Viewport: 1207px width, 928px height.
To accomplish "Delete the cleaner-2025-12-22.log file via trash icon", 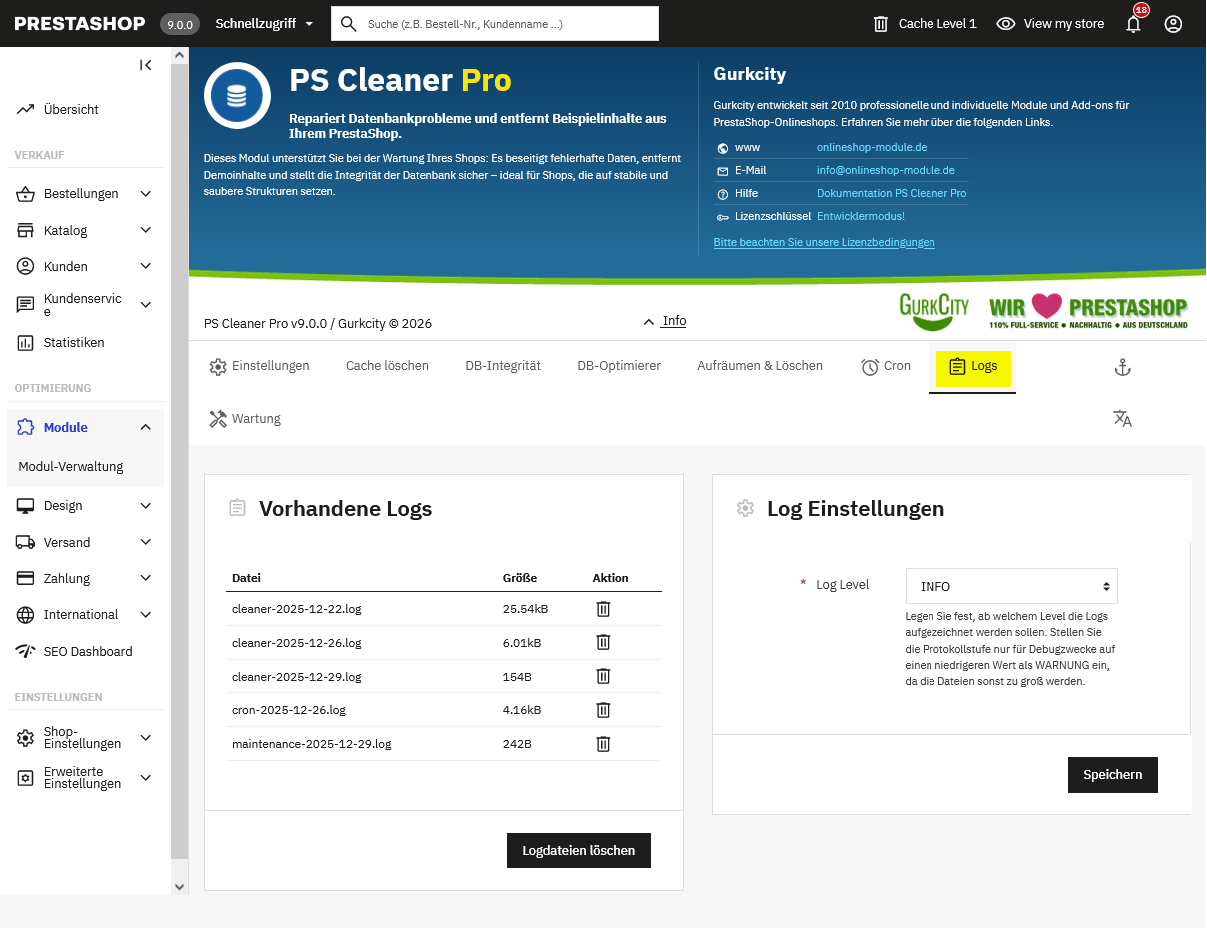I will [603, 609].
